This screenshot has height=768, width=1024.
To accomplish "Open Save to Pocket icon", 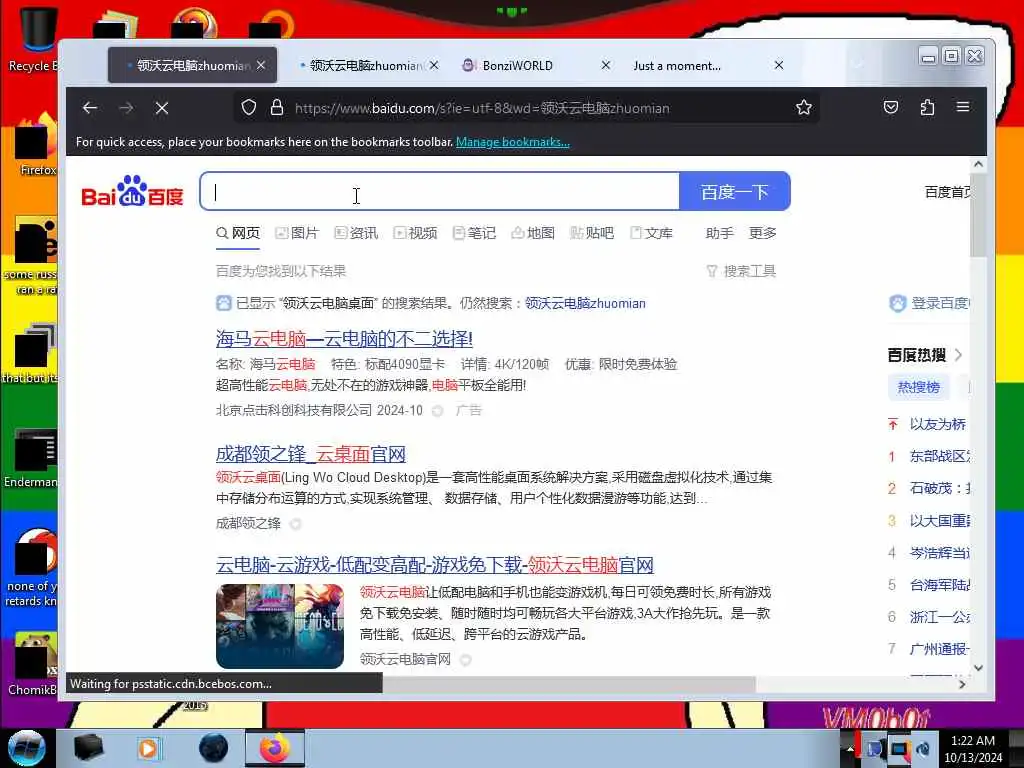I will tap(891, 108).
